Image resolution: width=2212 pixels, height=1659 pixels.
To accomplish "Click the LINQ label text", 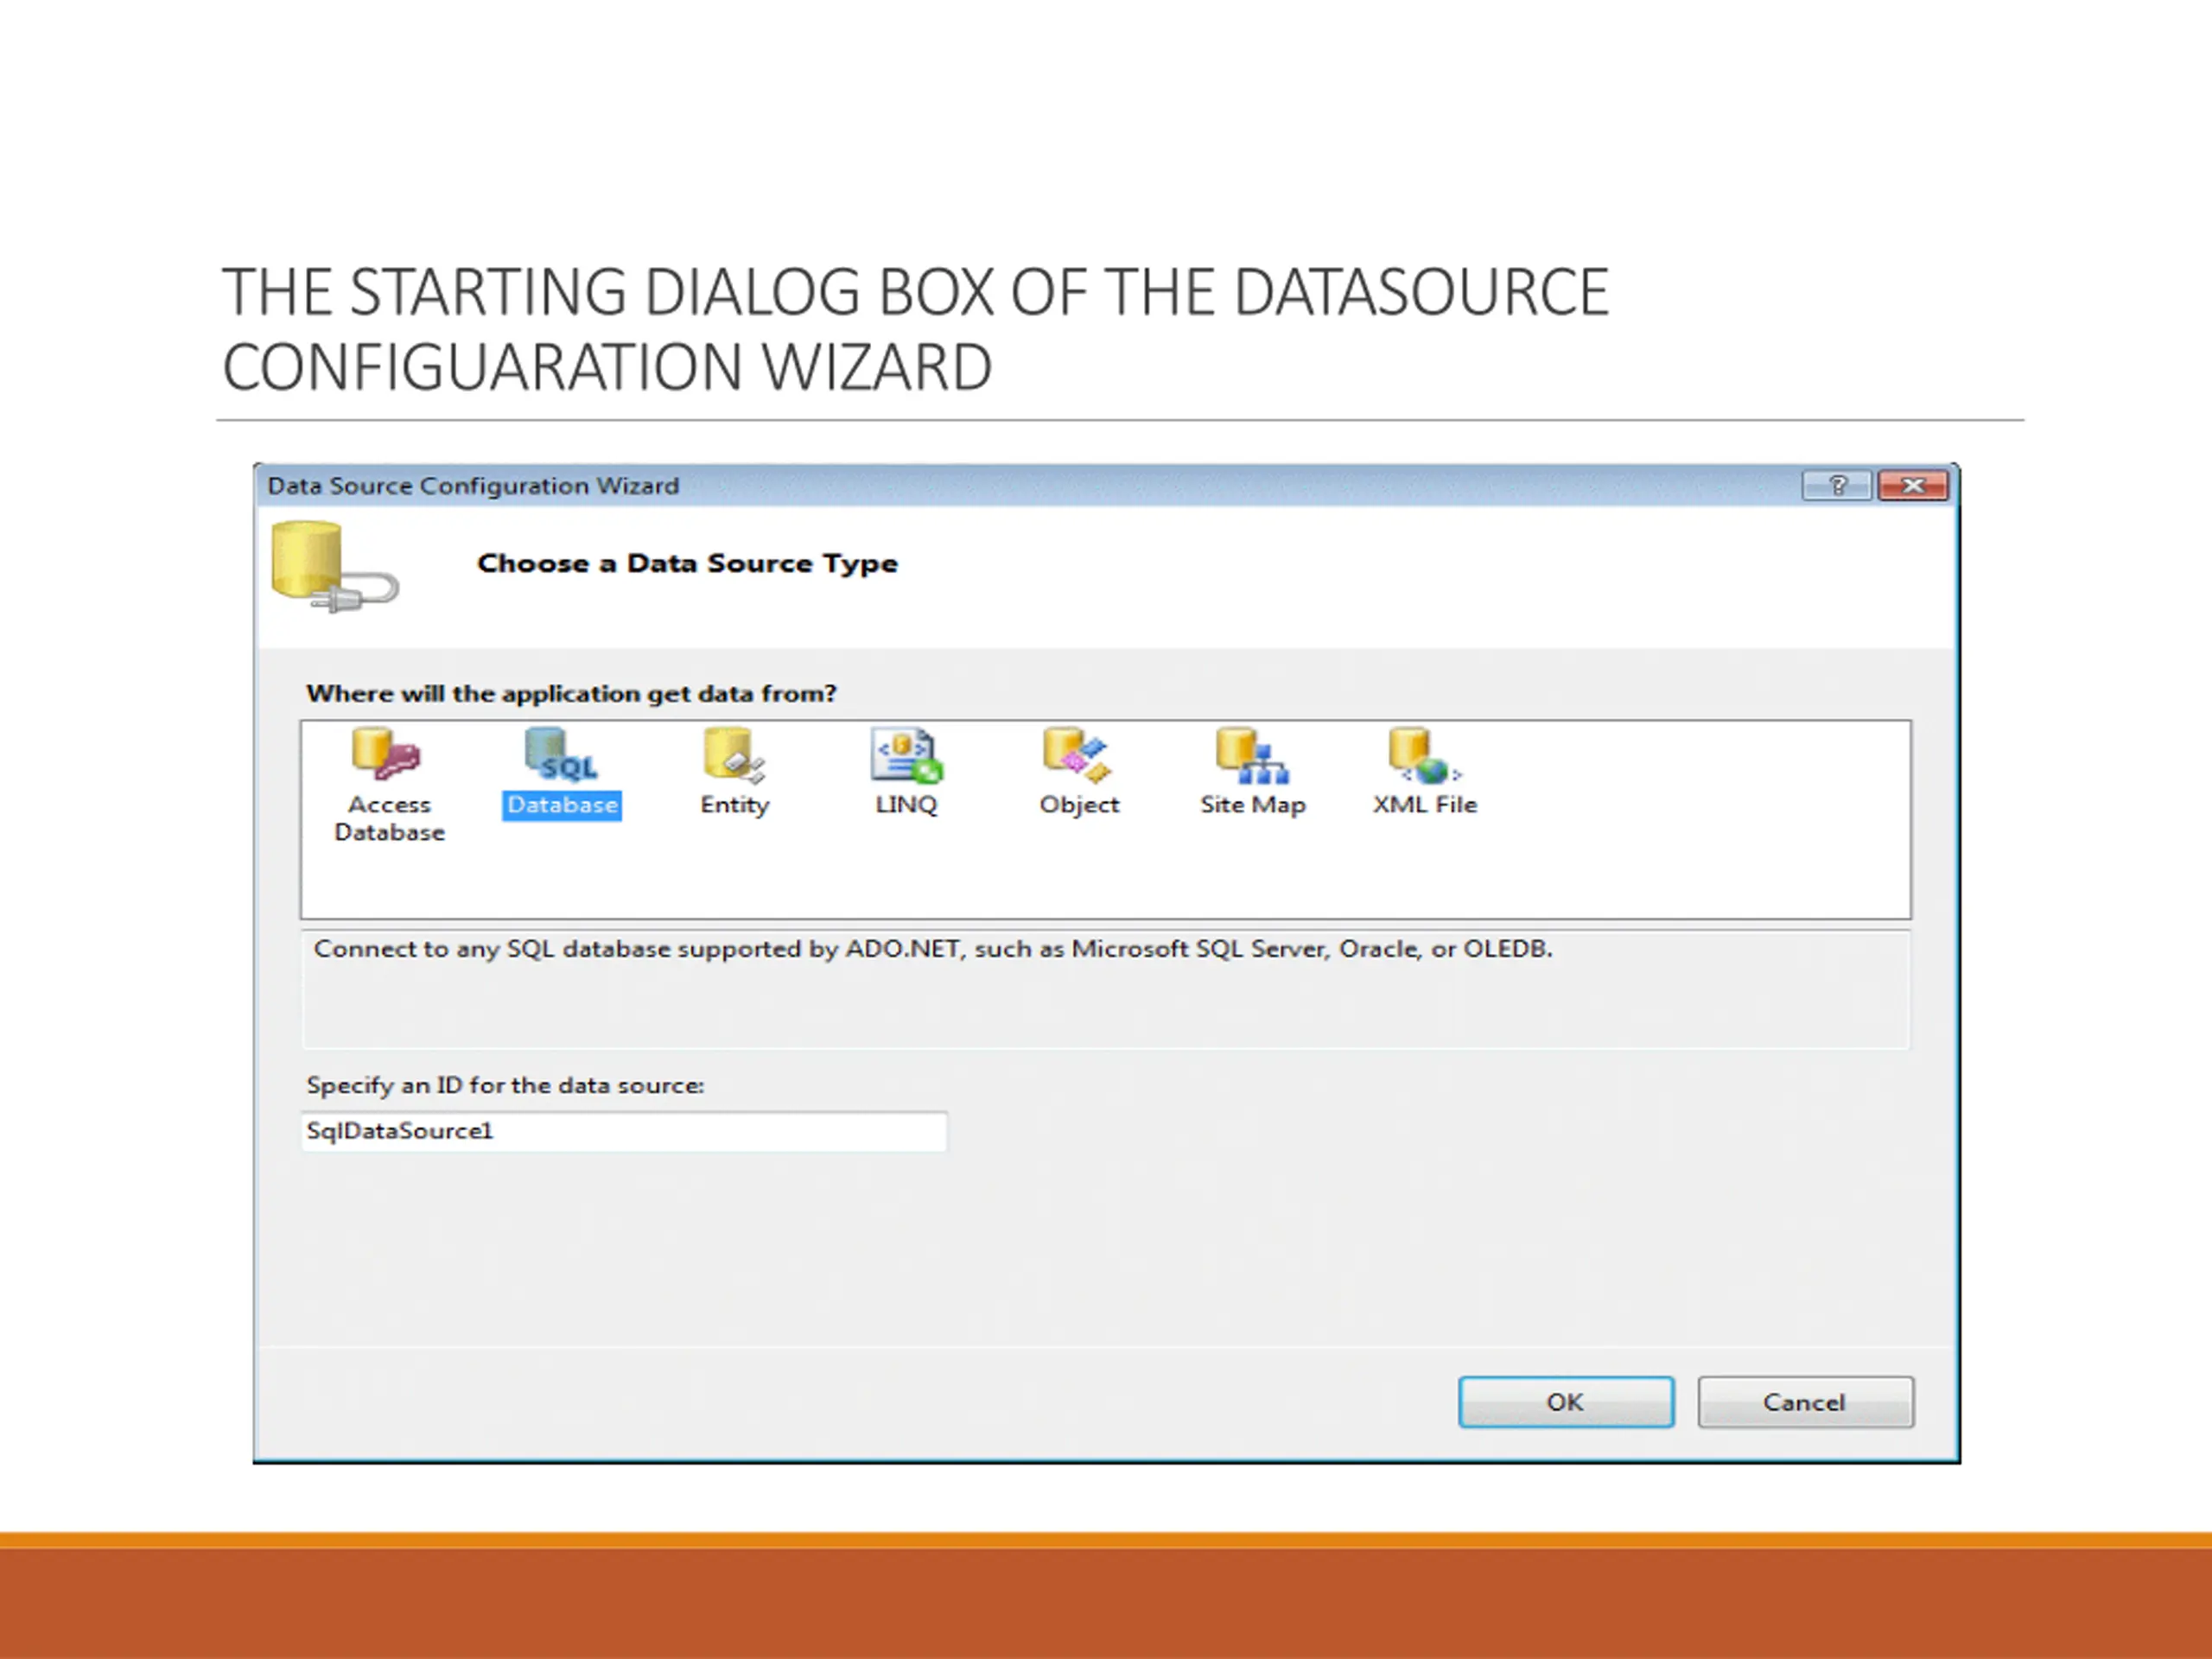I will click(906, 805).
